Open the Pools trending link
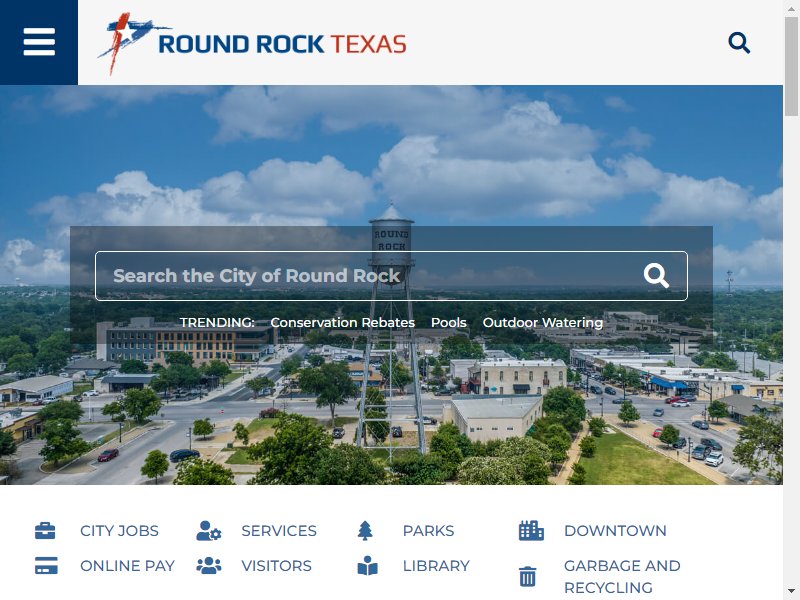Viewport: 800px width, 600px height. pos(448,322)
